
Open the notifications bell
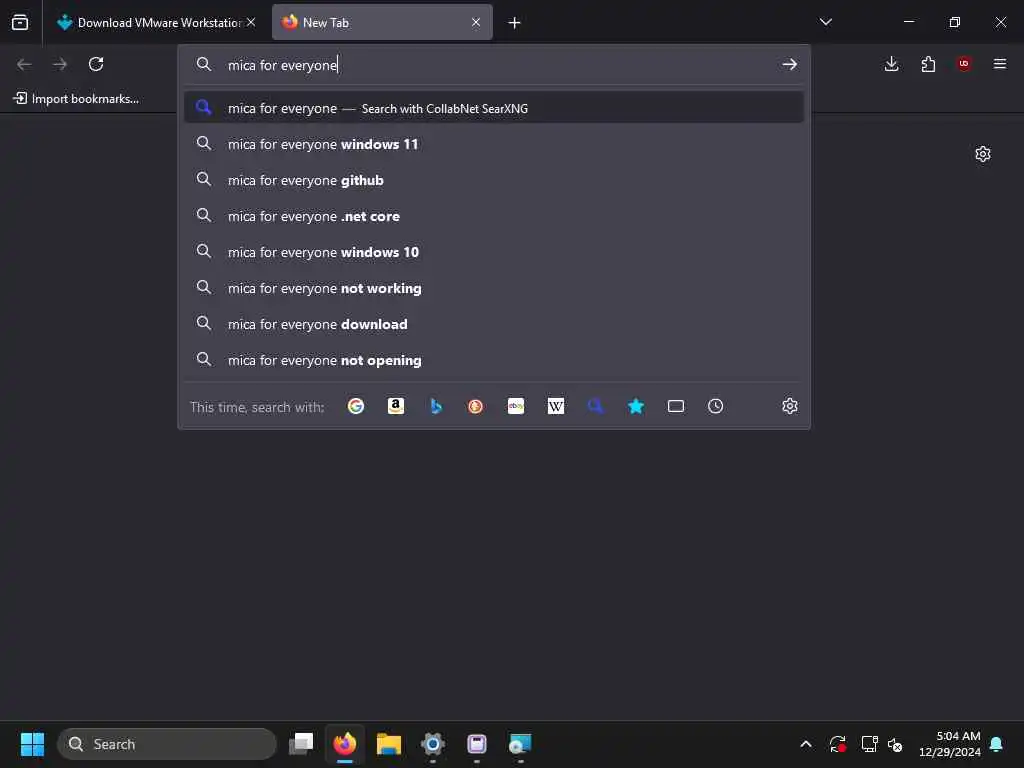[x=997, y=744]
